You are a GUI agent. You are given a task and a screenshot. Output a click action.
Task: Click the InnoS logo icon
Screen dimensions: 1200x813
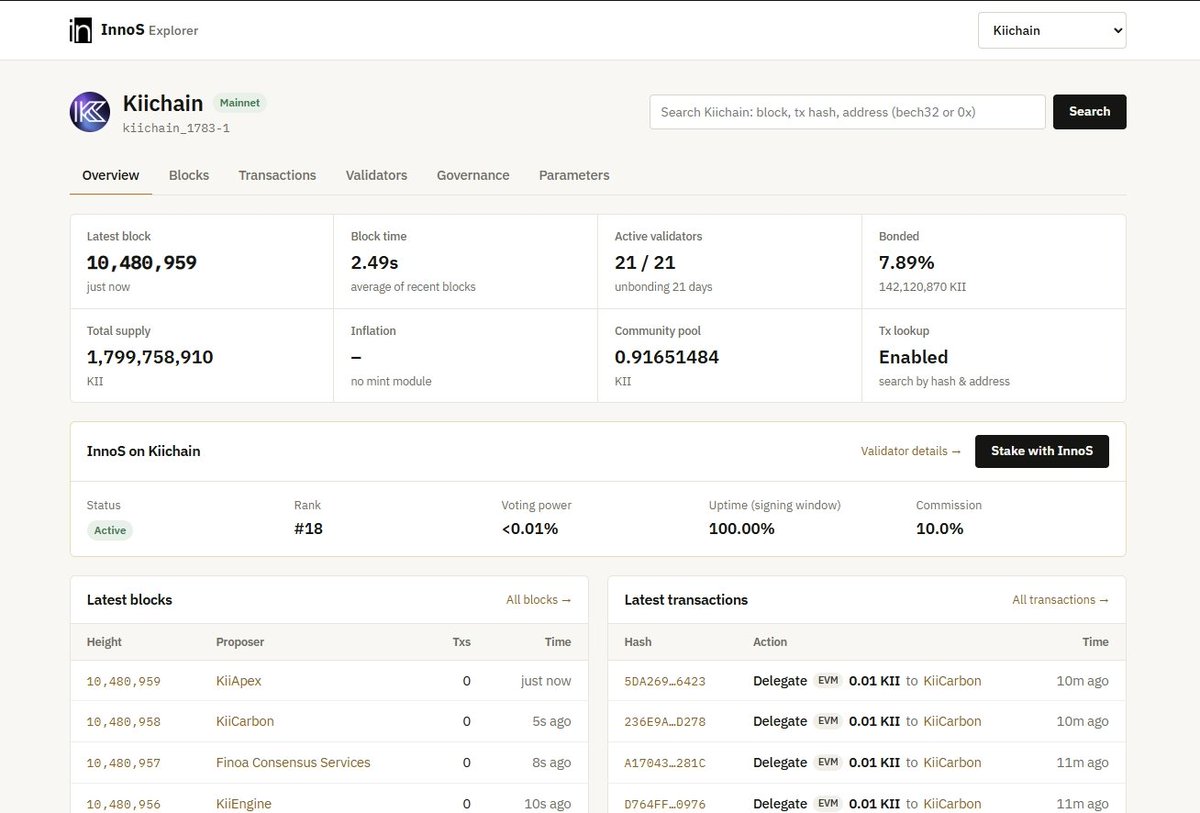(80, 30)
